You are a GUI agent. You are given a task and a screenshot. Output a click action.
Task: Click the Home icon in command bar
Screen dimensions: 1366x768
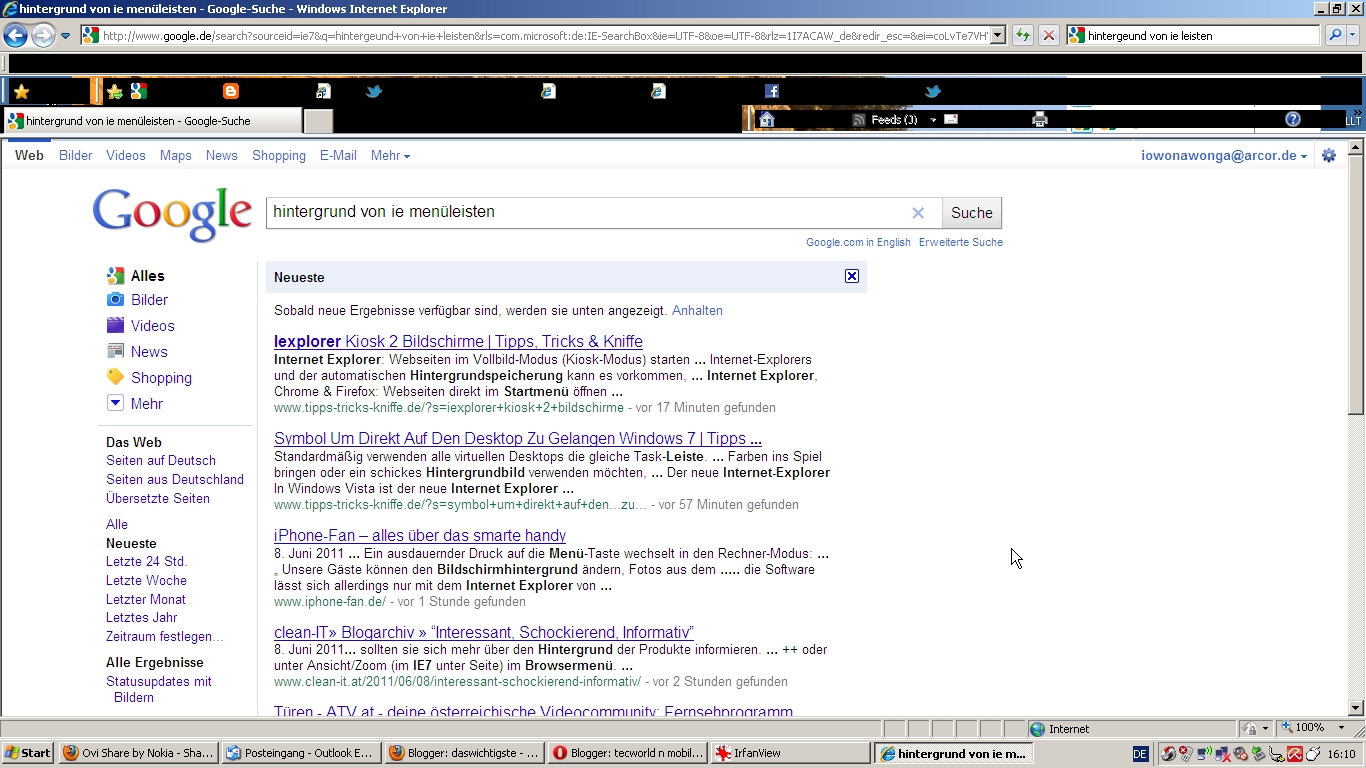point(767,120)
